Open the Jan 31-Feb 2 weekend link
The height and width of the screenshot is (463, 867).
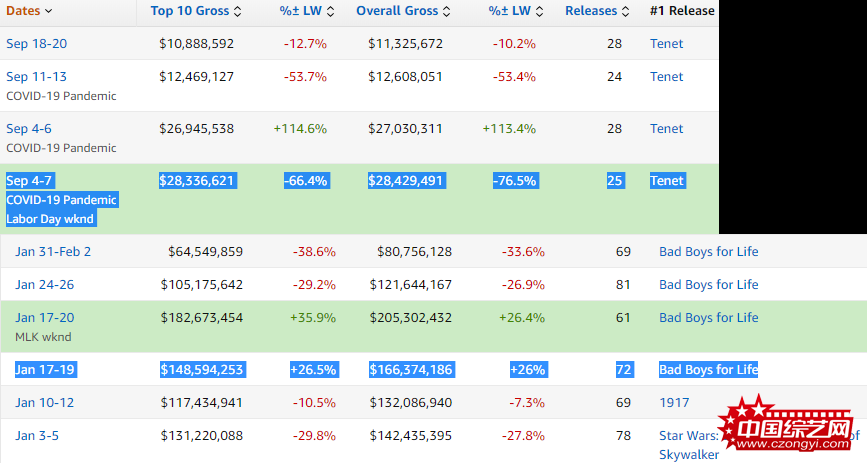point(53,252)
